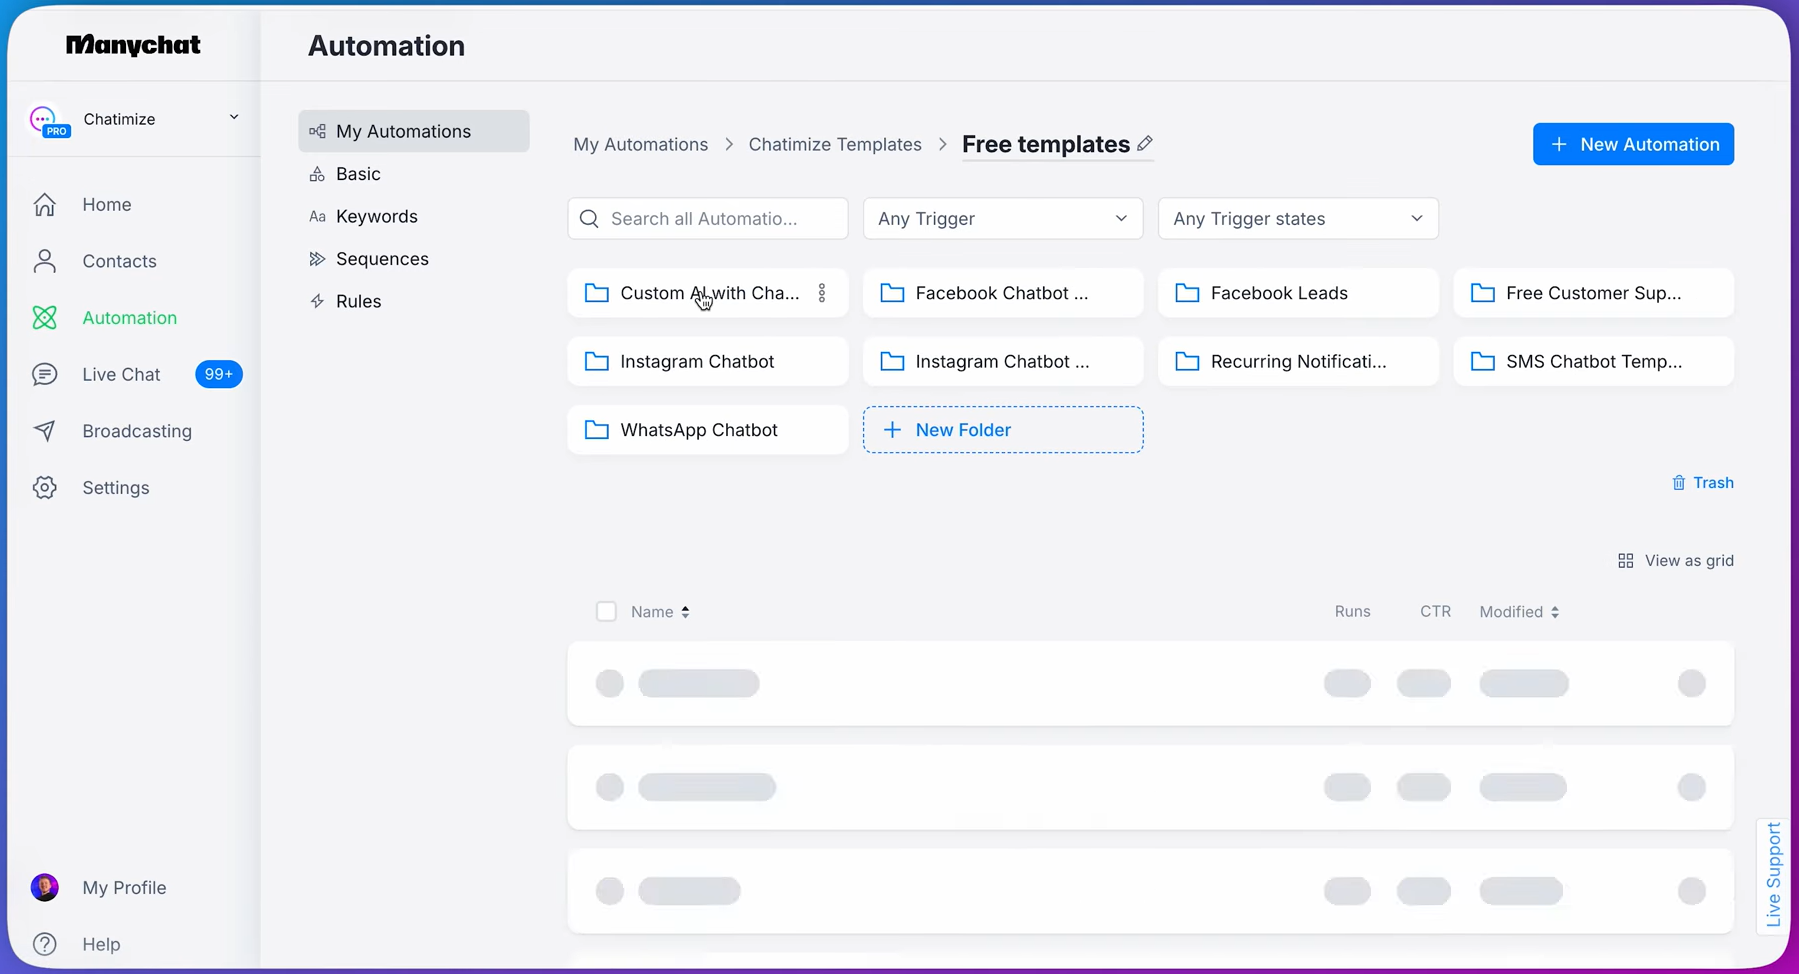The image size is (1799, 974).
Task: Select Sequences in the automation submenu
Action: pyautogui.click(x=382, y=259)
